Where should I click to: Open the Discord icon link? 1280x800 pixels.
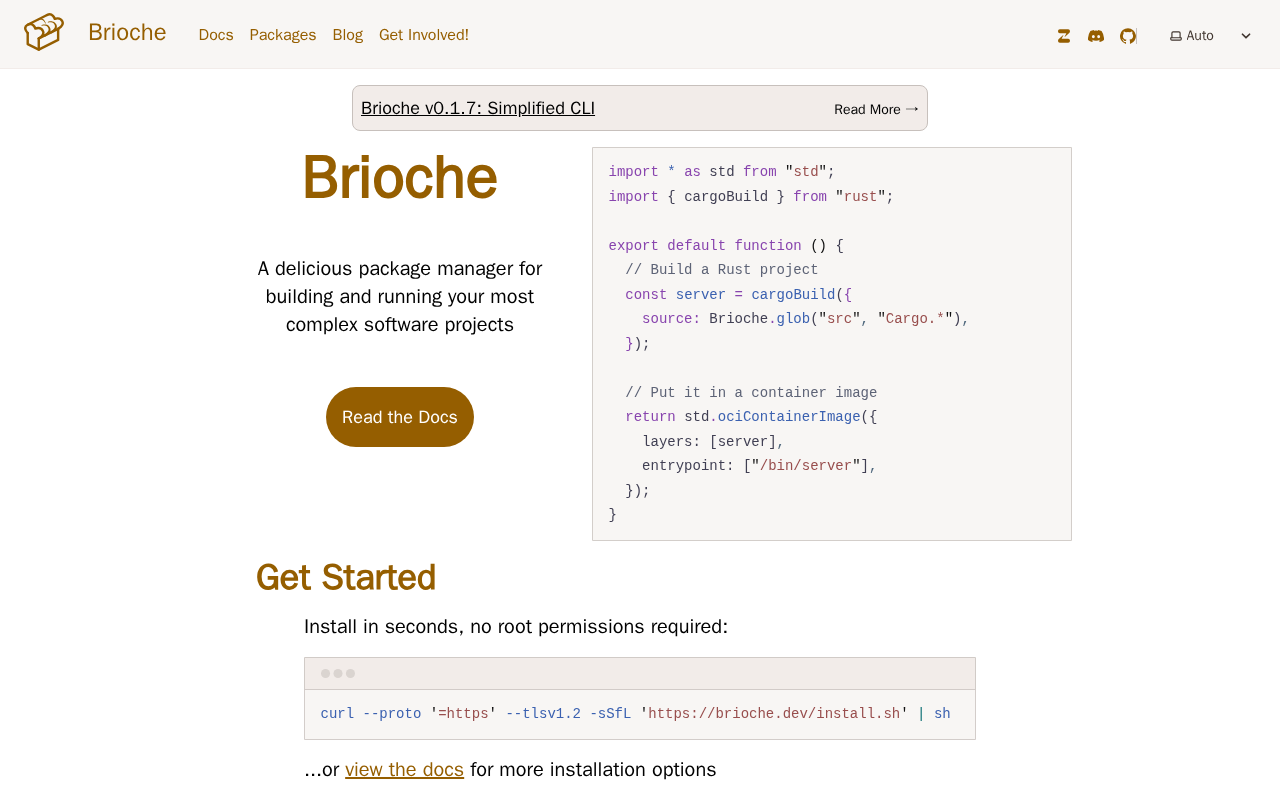pyautogui.click(x=1096, y=36)
